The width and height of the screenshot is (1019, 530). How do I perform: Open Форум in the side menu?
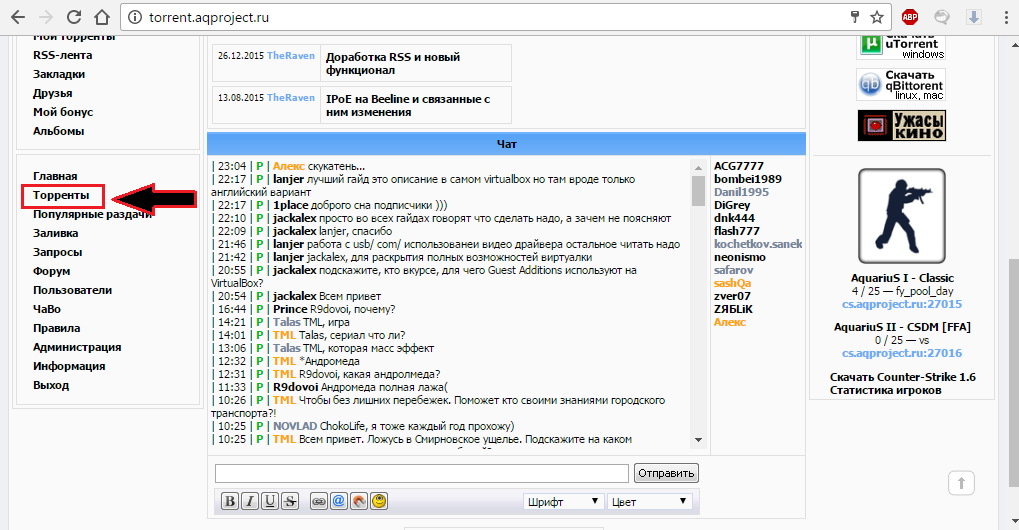(51, 271)
